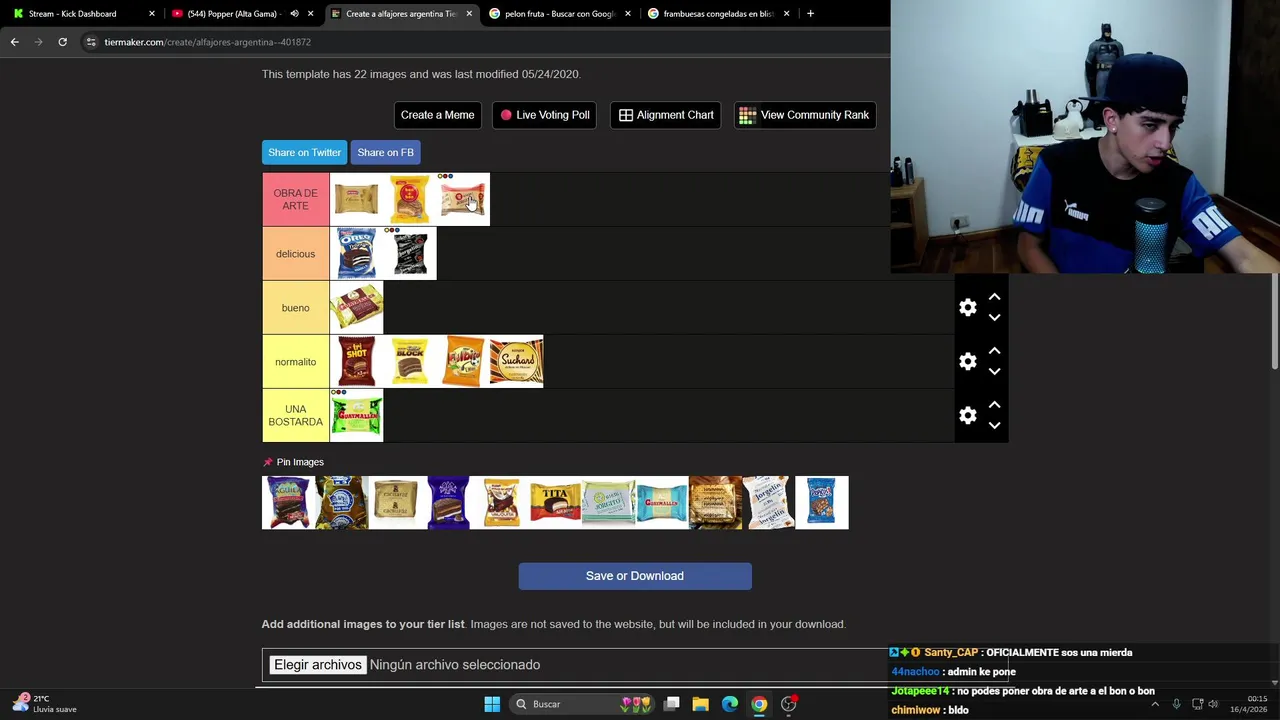Mute the Popper tab audio icon
The image size is (1280, 720).
coord(294,14)
